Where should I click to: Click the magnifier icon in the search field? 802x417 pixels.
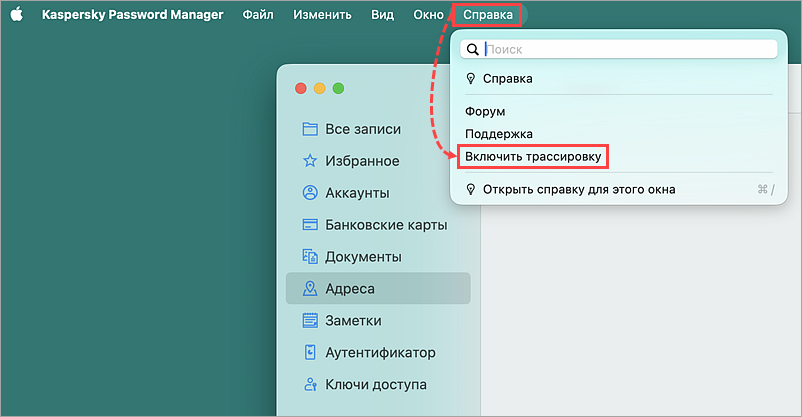click(473, 49)
